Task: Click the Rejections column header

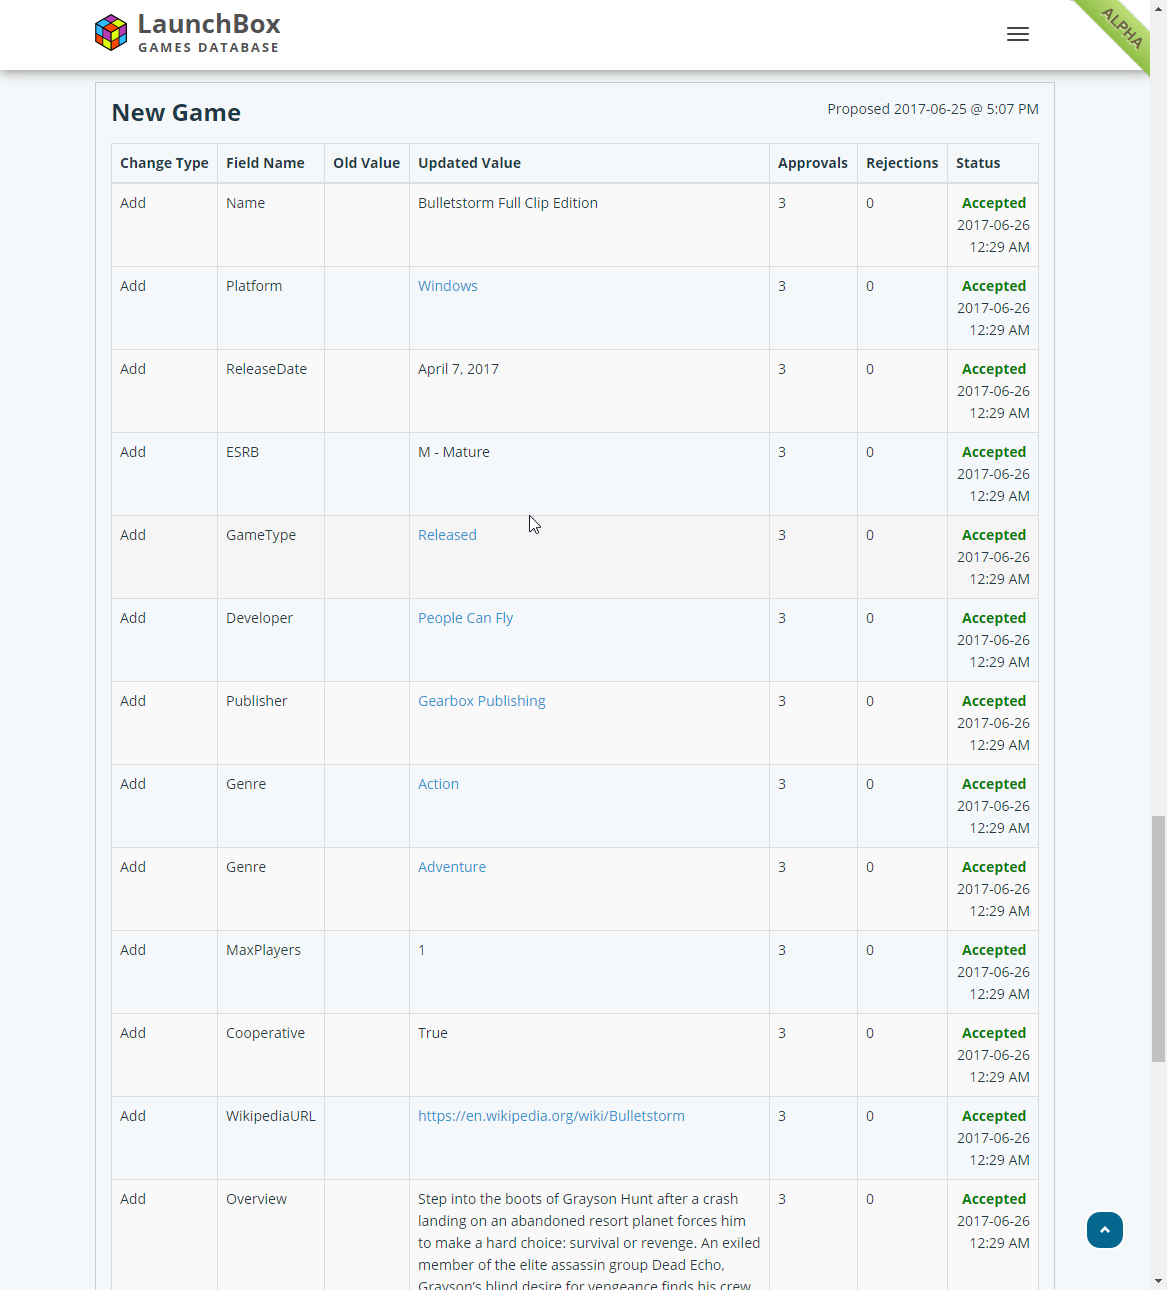Action: 902,163
